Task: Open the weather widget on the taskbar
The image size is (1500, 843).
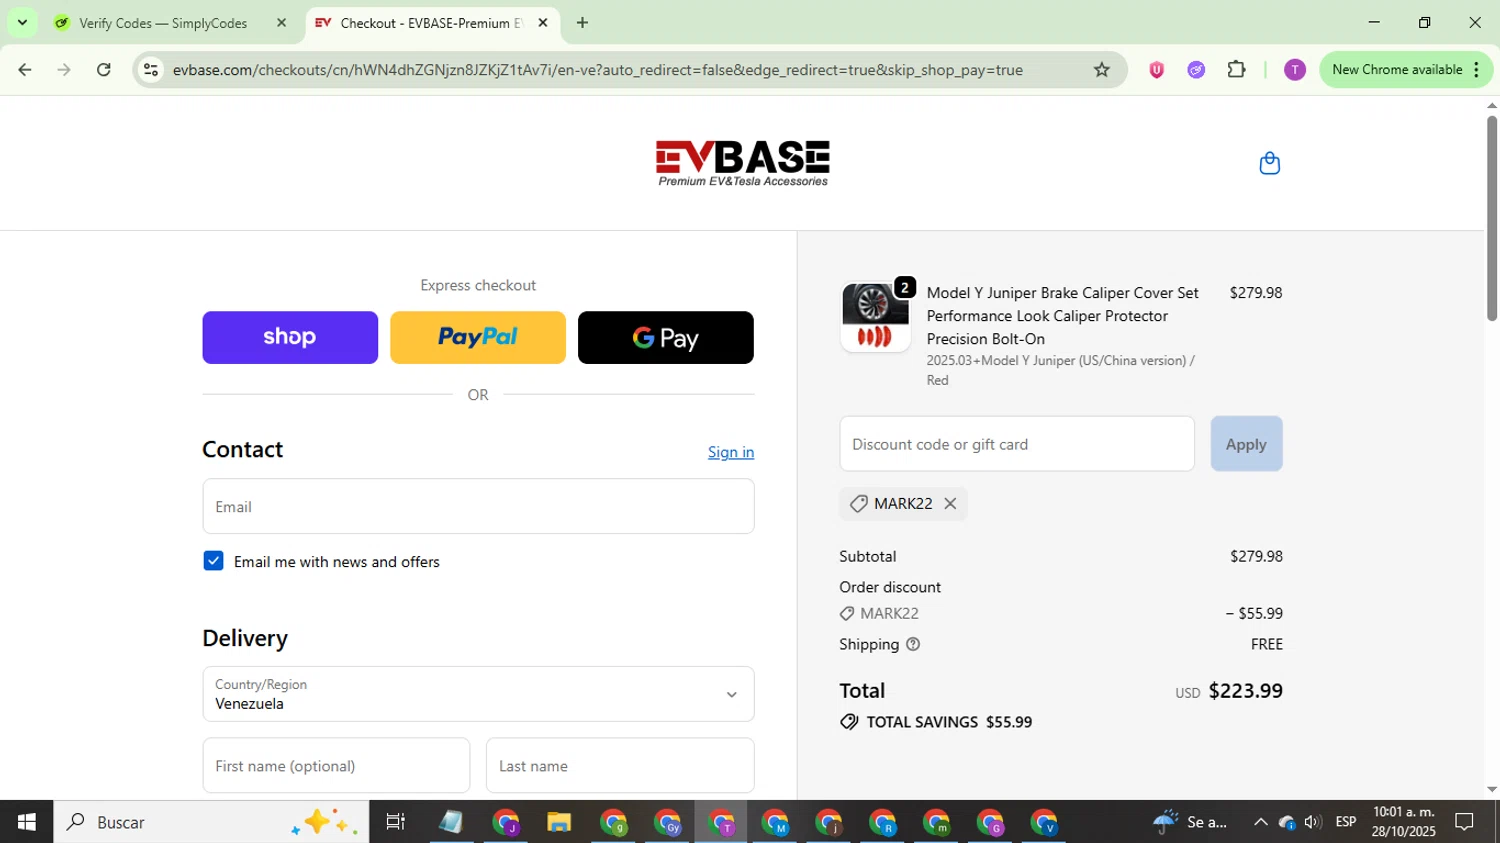Action: (1190, 822)
